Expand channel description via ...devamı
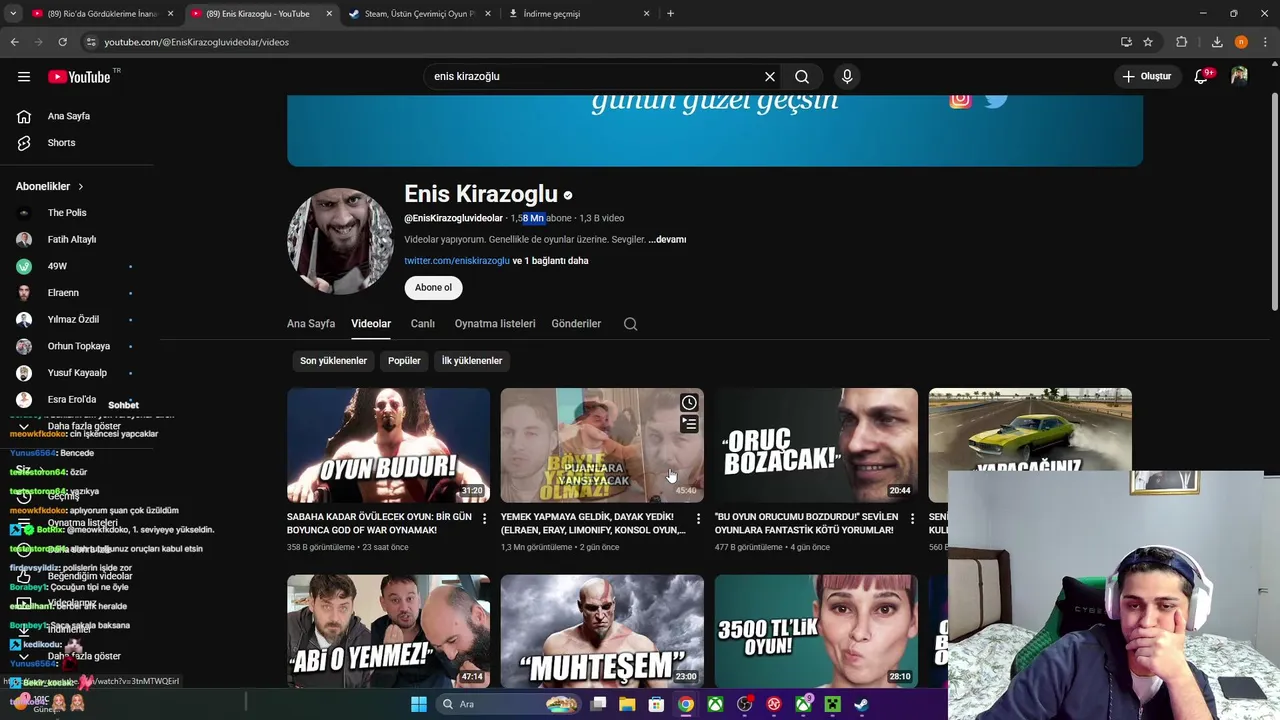 point(667,240)
